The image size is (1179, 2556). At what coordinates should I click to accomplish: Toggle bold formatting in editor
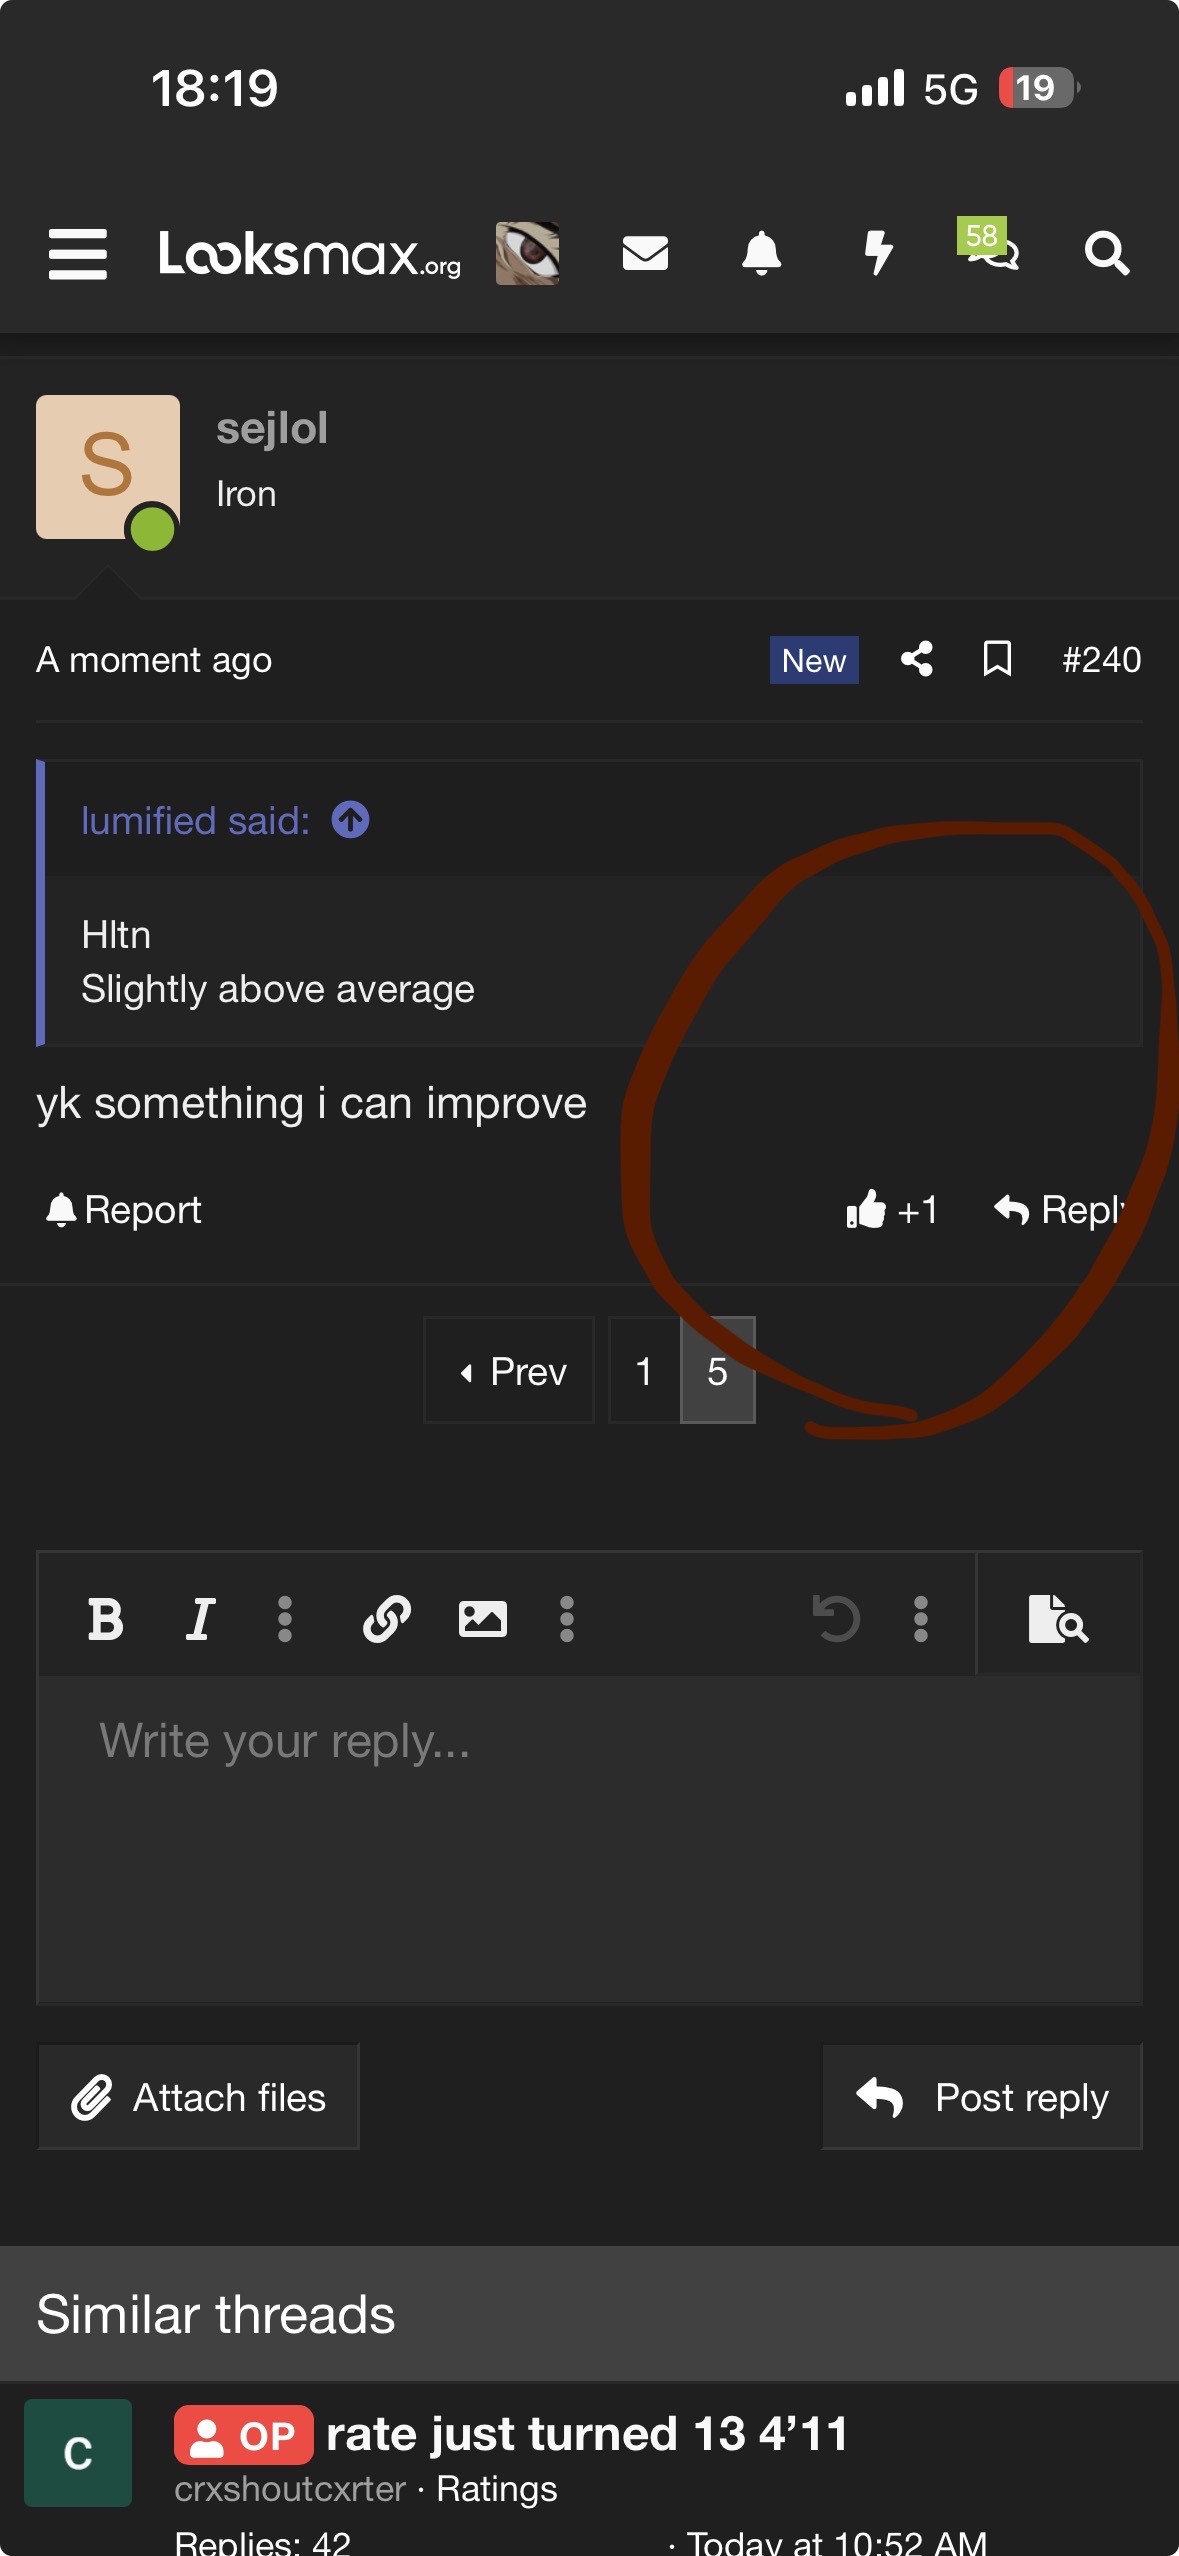coord(105,1619)
